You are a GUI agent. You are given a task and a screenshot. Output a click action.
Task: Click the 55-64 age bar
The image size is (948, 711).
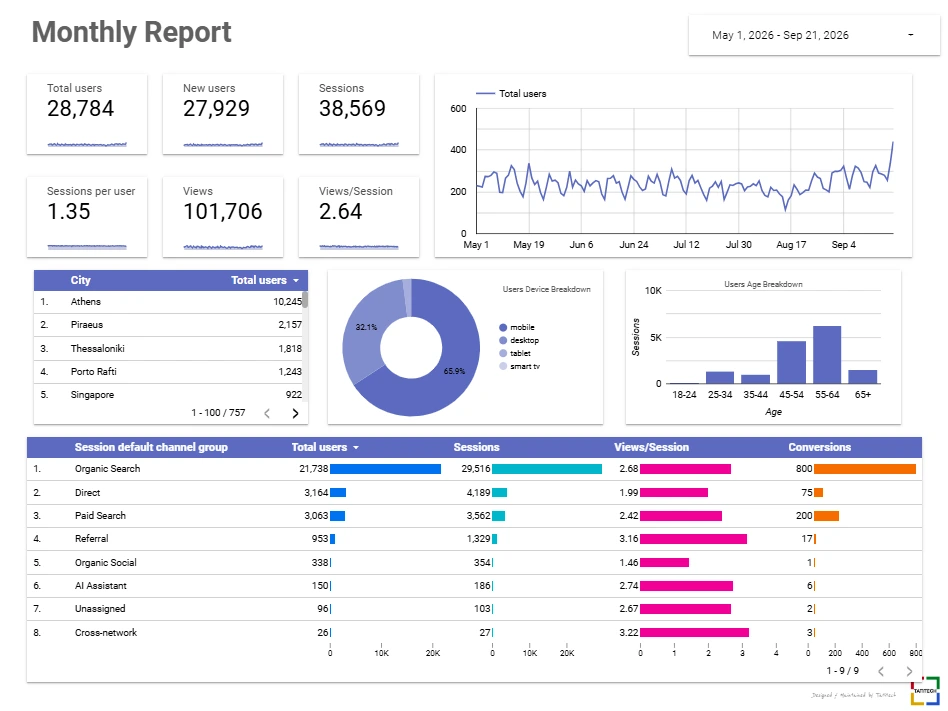[827, 355]
